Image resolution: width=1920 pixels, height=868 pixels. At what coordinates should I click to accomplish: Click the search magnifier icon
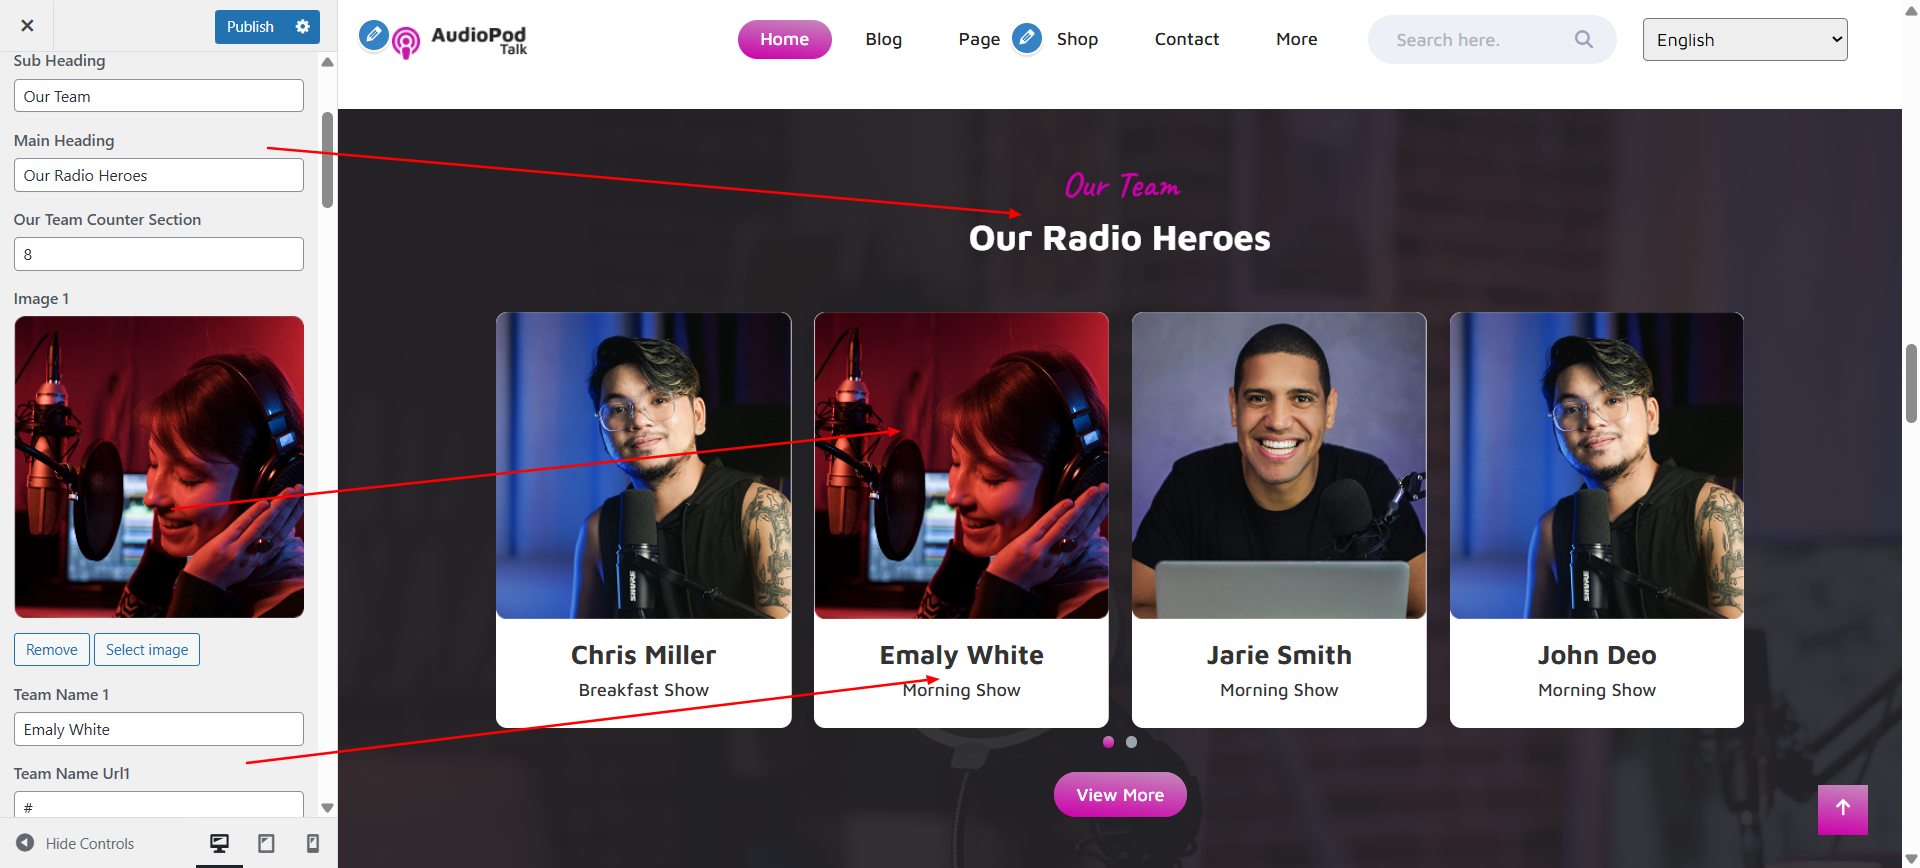[1583, 39]
